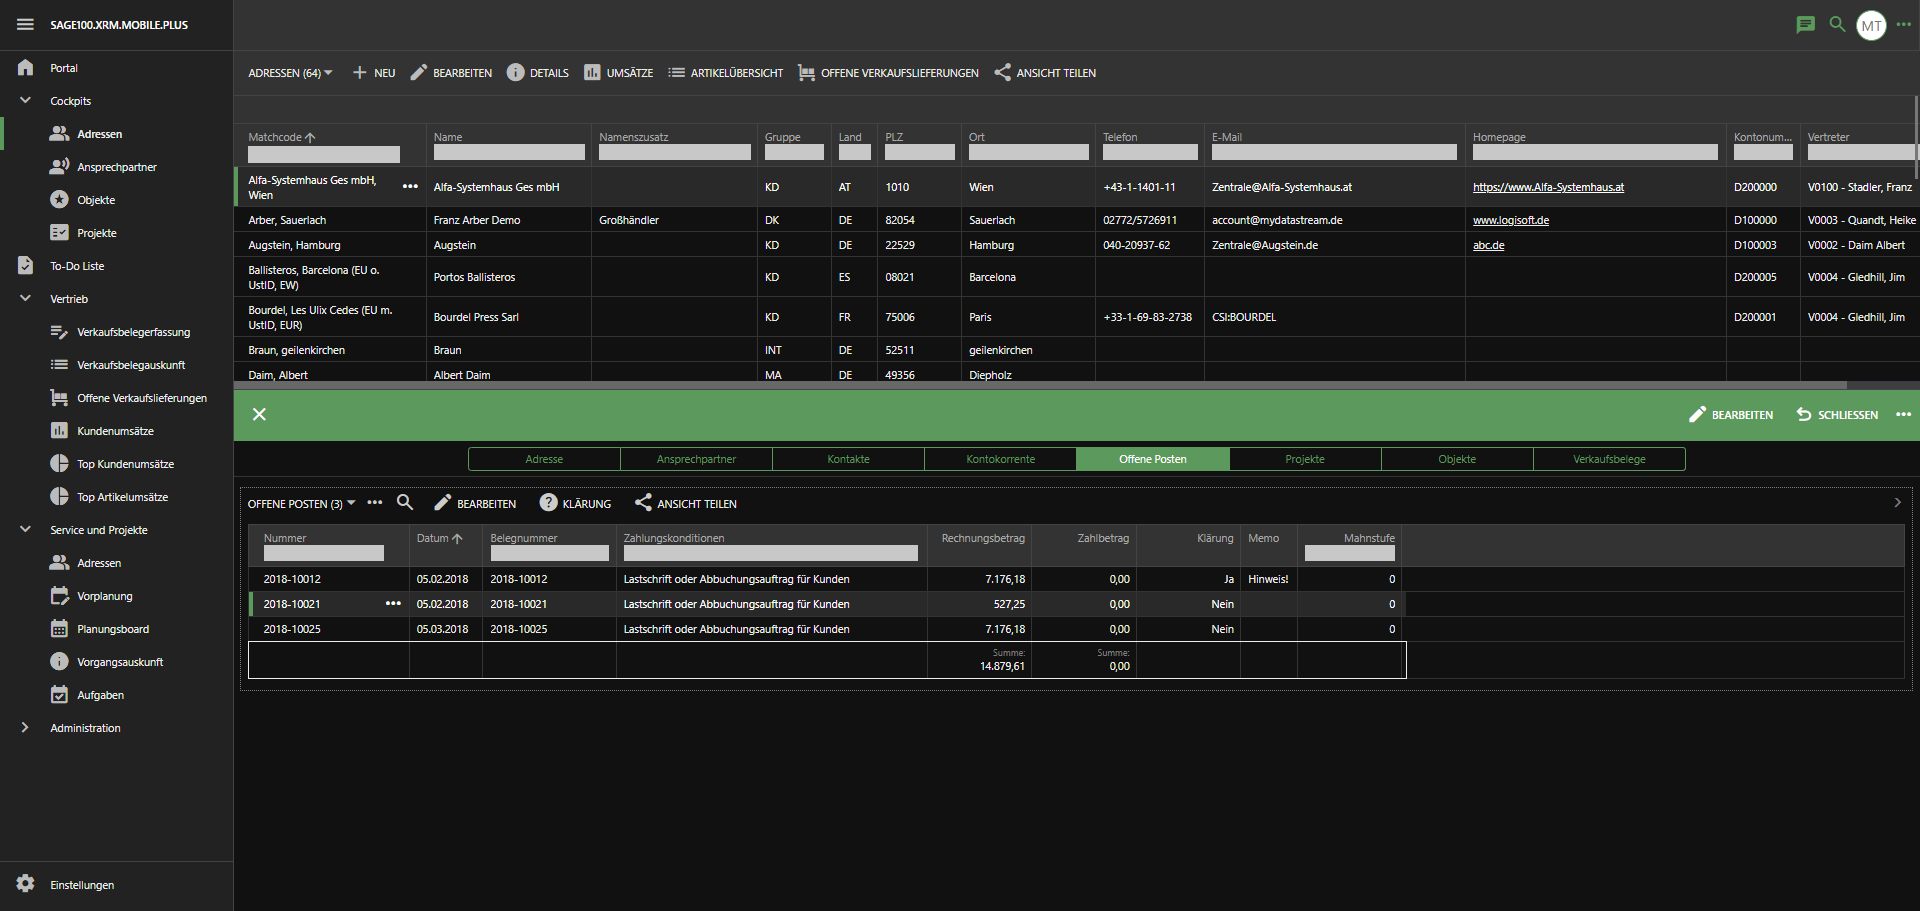This screenshot has width=1920, height=911.
Task: Collapse the Cockpits section
Action: (x=26, y=101)
